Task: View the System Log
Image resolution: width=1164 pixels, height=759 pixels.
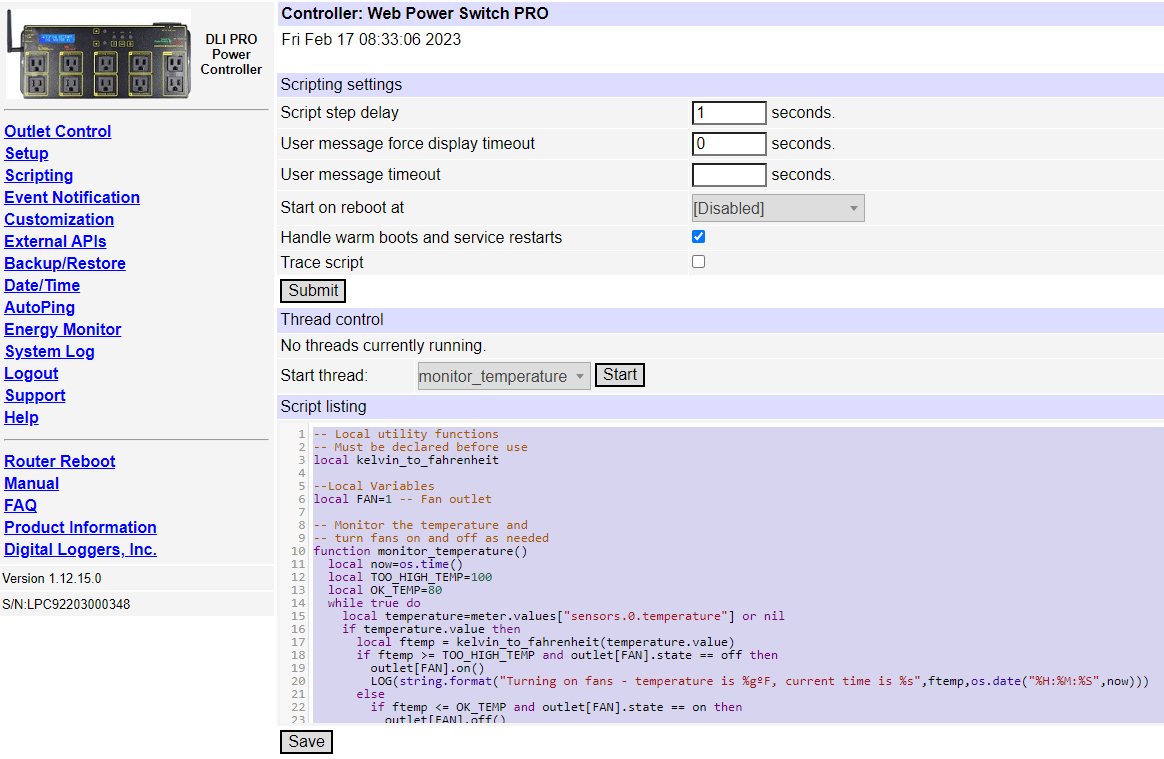Action: click(50, 351)
